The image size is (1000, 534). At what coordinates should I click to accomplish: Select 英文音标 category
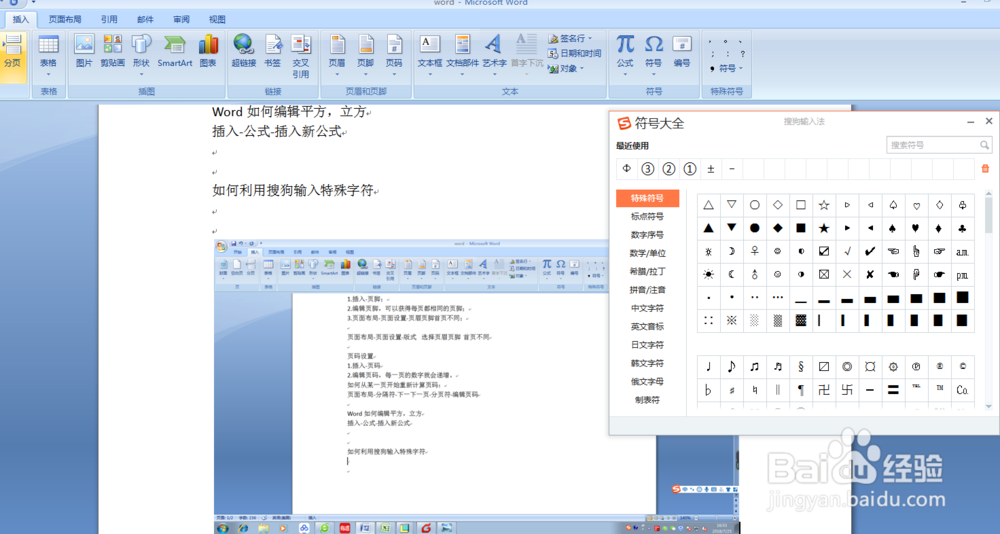[647, 327]
